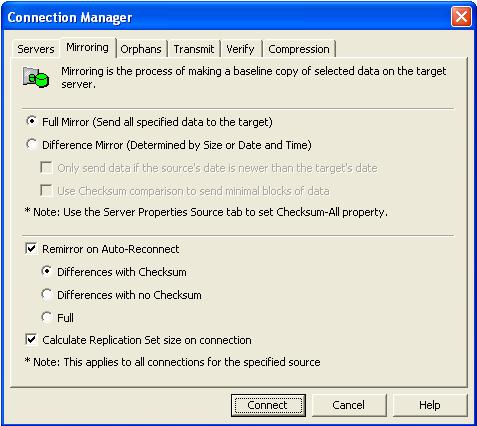Select the Mirroring tab
Viewport: 477px width, 426px height.
coord(87,47)
